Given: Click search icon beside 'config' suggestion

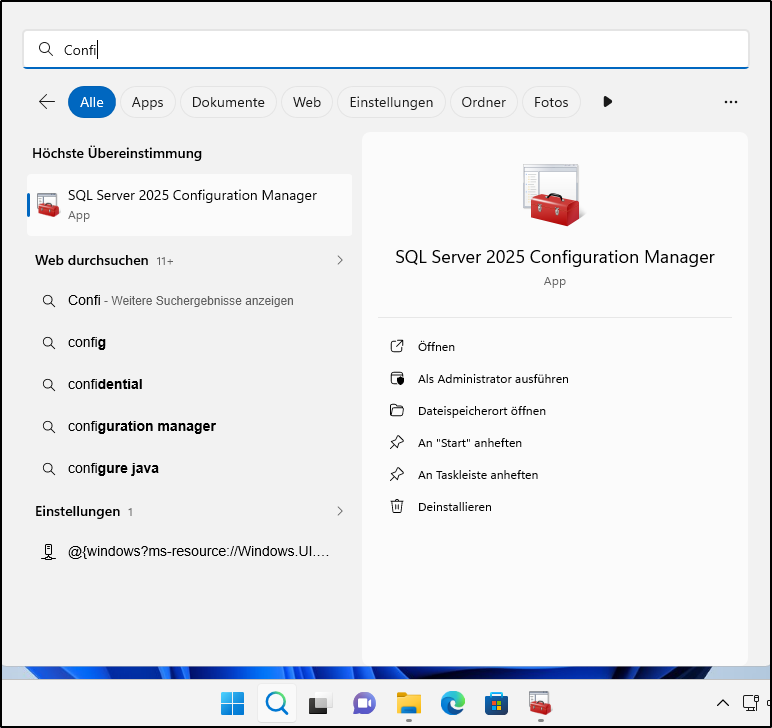Looking at the screenshot, I should coord(48,343).
